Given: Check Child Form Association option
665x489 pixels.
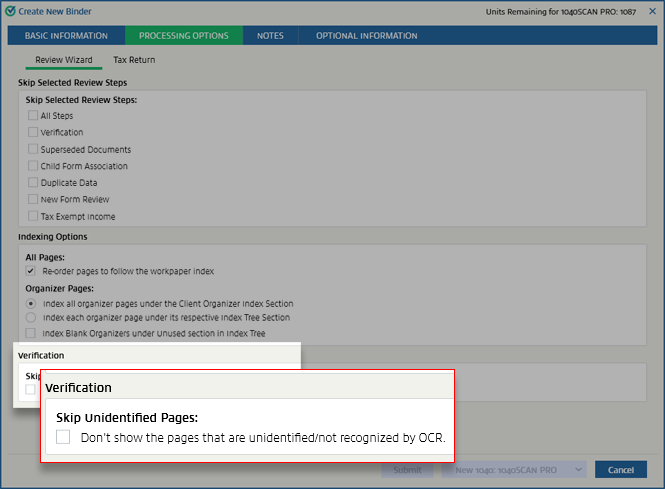Looking at the screenshot, I should click(33, 166).
